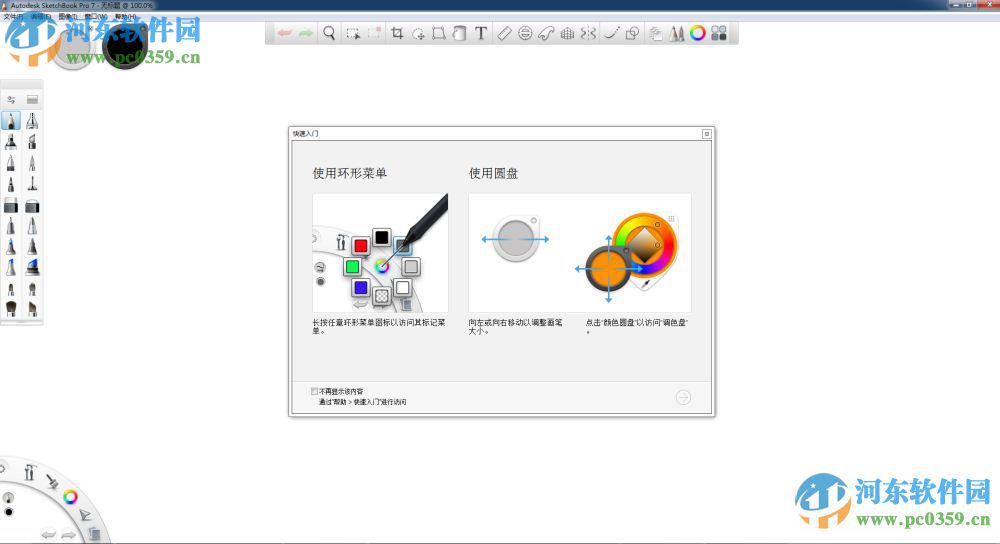Open the Brush Palette from the top toolbar

pyautogui.click(x=677, y=33)
